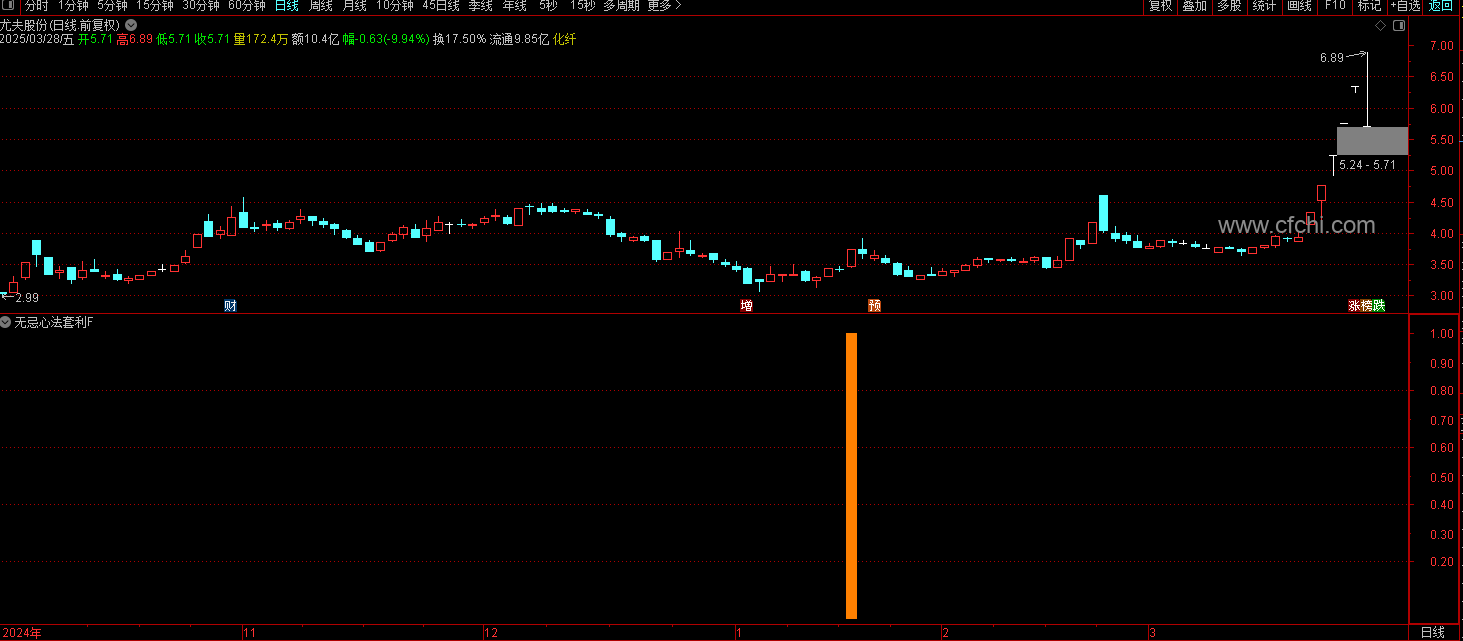Click the 画线 drawing button
The height and width of the screenshot is (641, 1463).
tap(1299, 6)
